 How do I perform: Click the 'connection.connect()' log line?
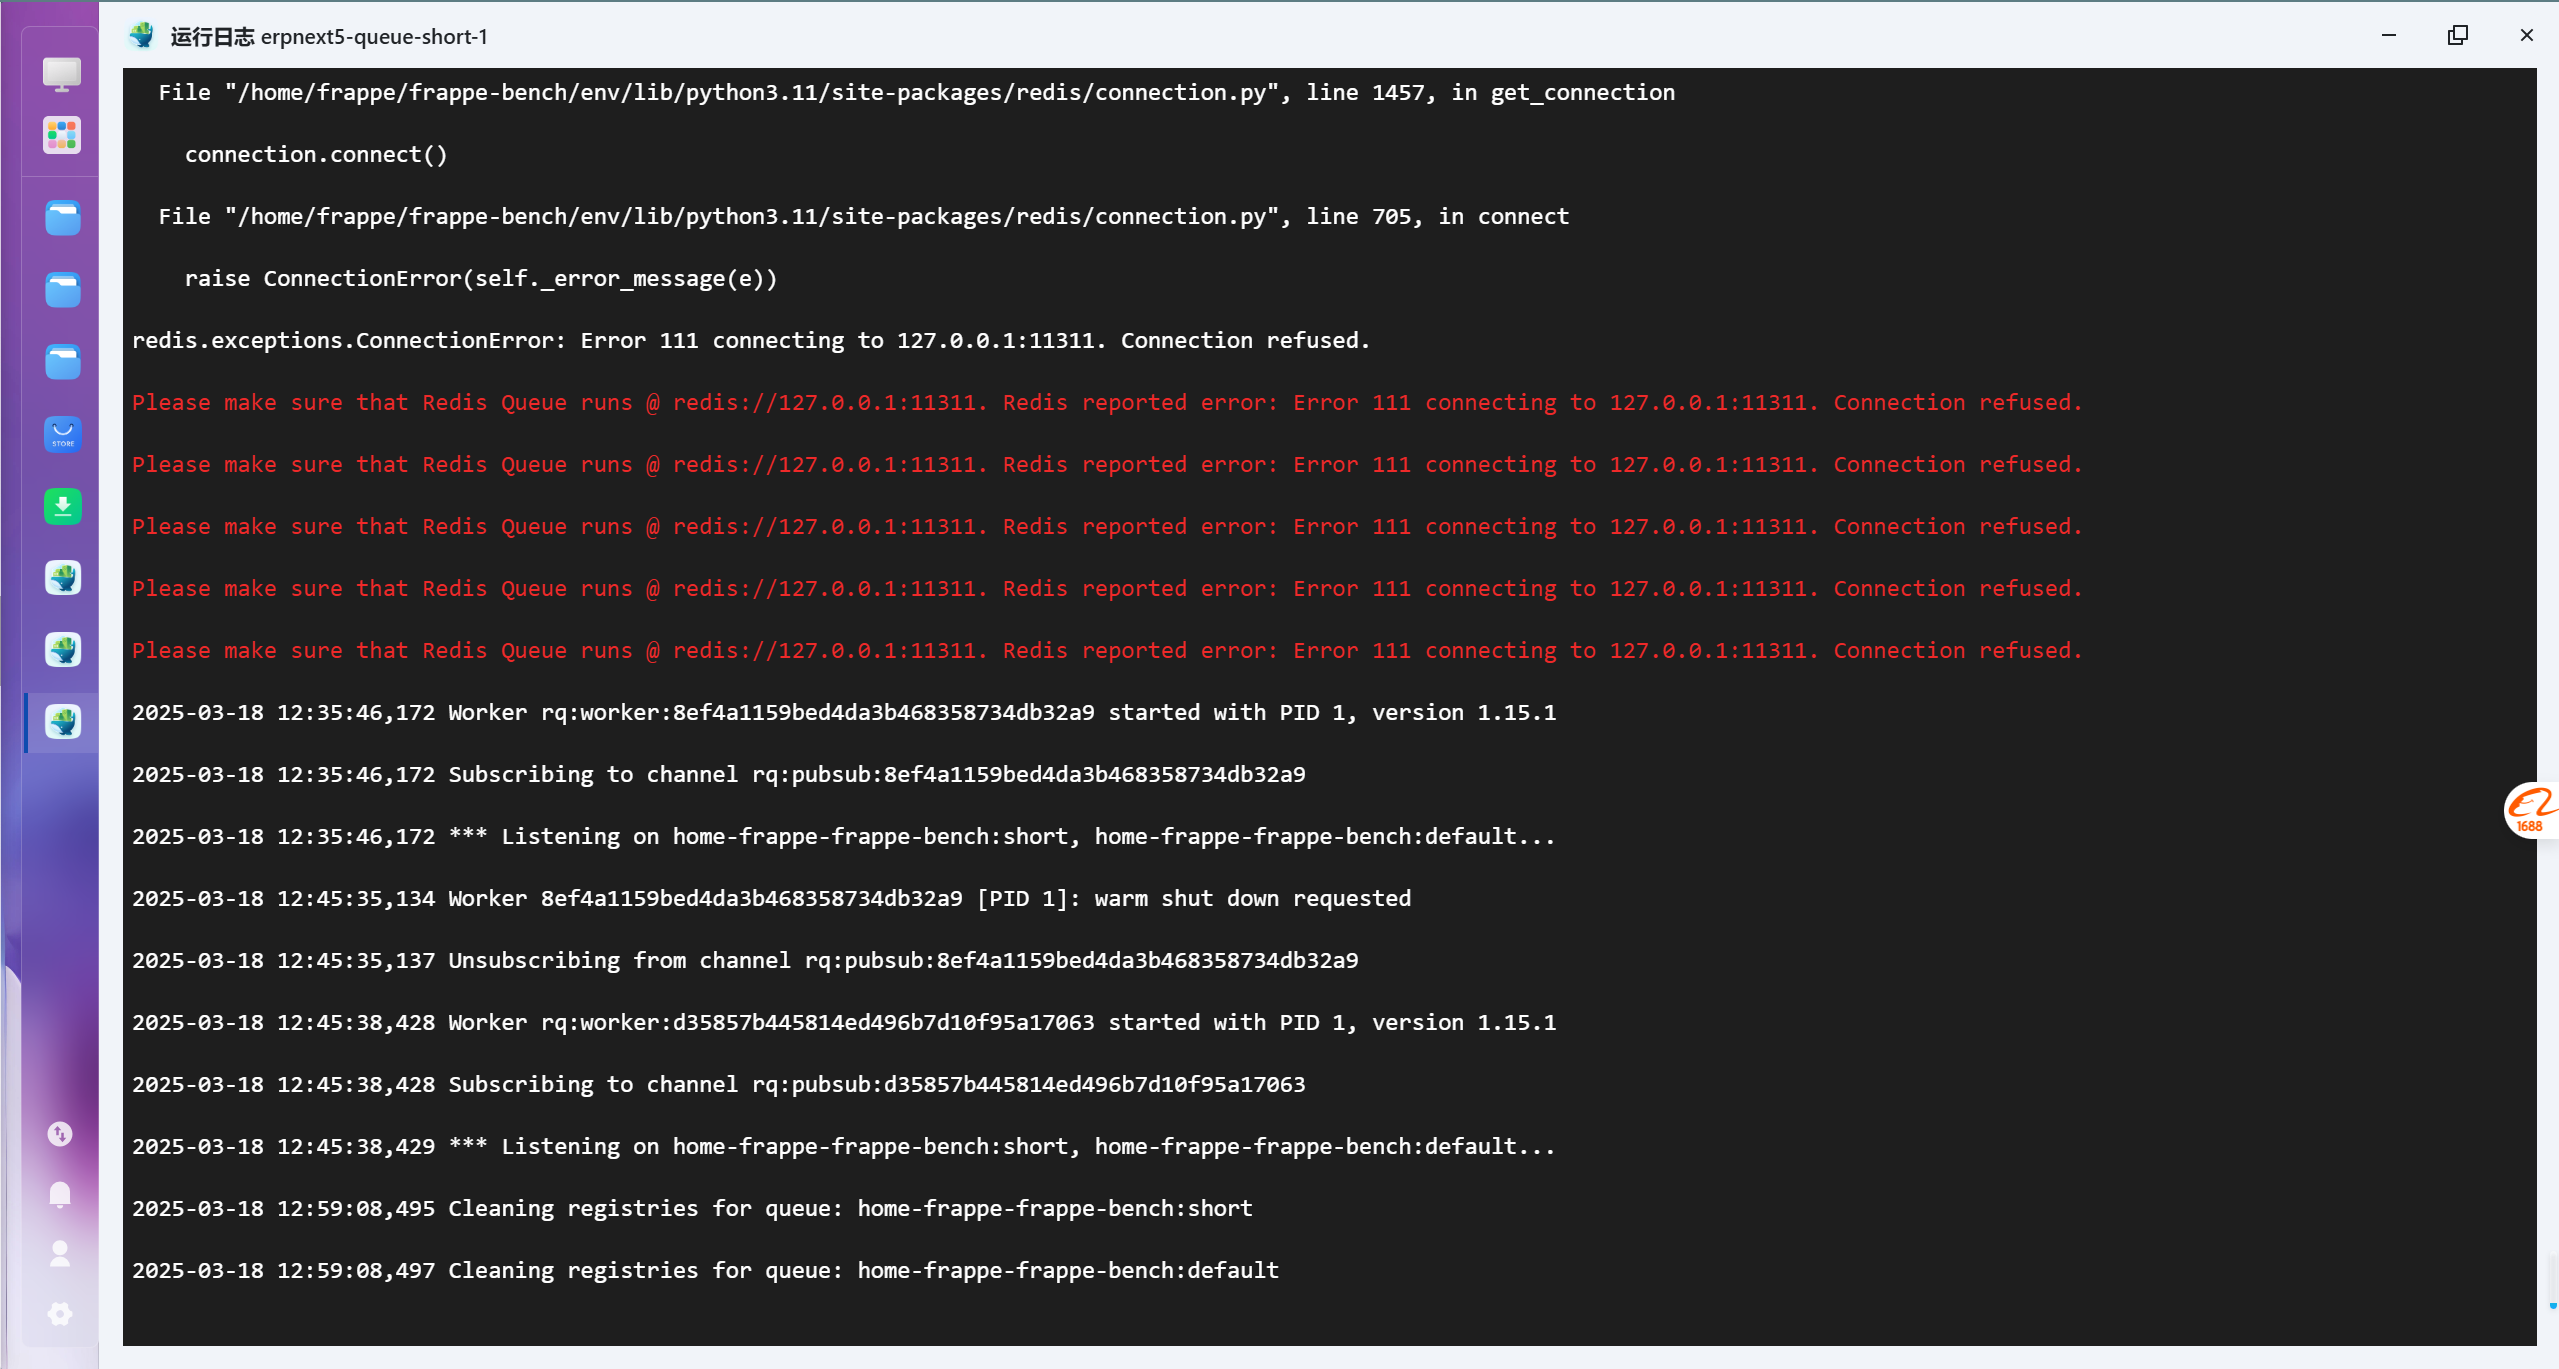(316, 154)
